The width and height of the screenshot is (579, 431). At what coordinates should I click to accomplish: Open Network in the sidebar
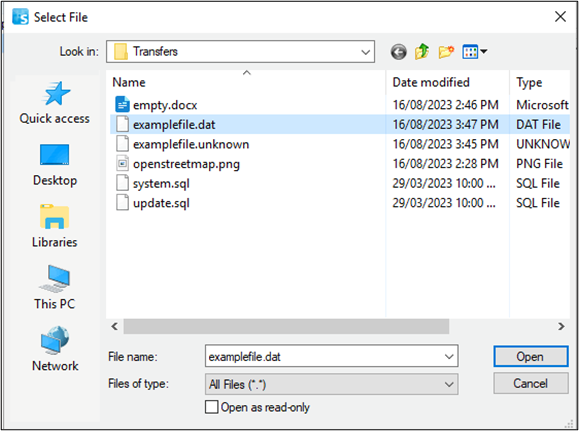[55, 349]
